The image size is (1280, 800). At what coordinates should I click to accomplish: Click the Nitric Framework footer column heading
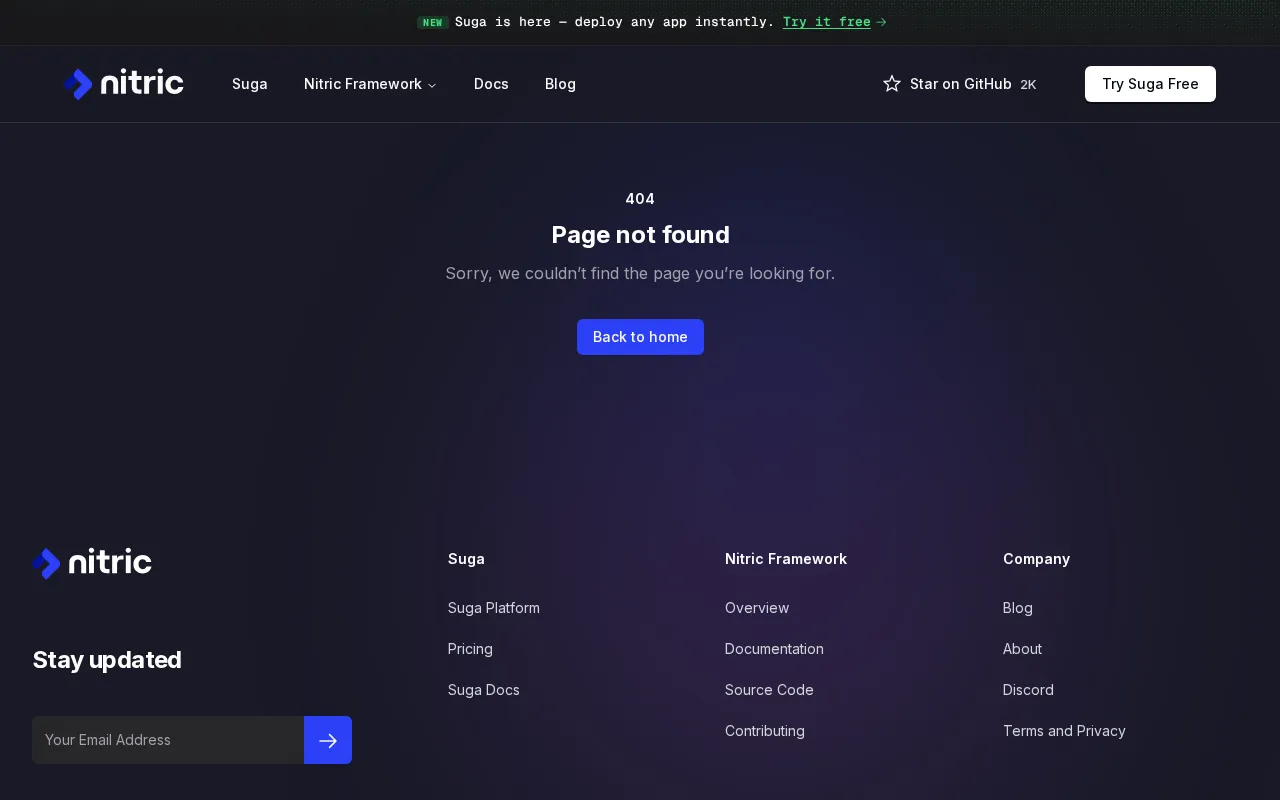coord(786,559)
